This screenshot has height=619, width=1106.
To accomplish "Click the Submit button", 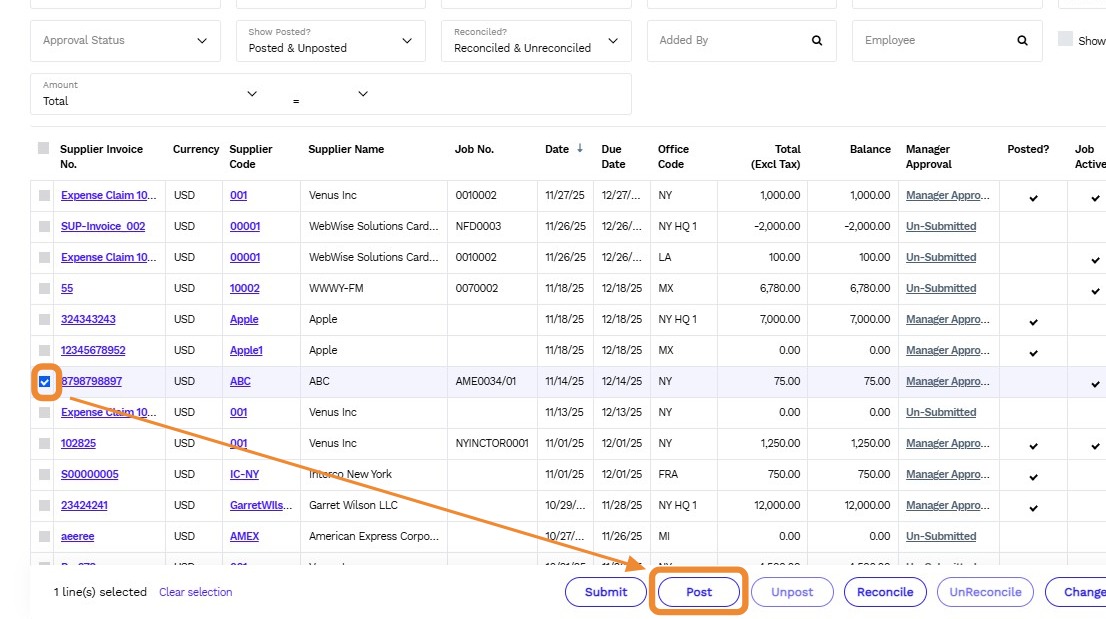I will 606,592.
